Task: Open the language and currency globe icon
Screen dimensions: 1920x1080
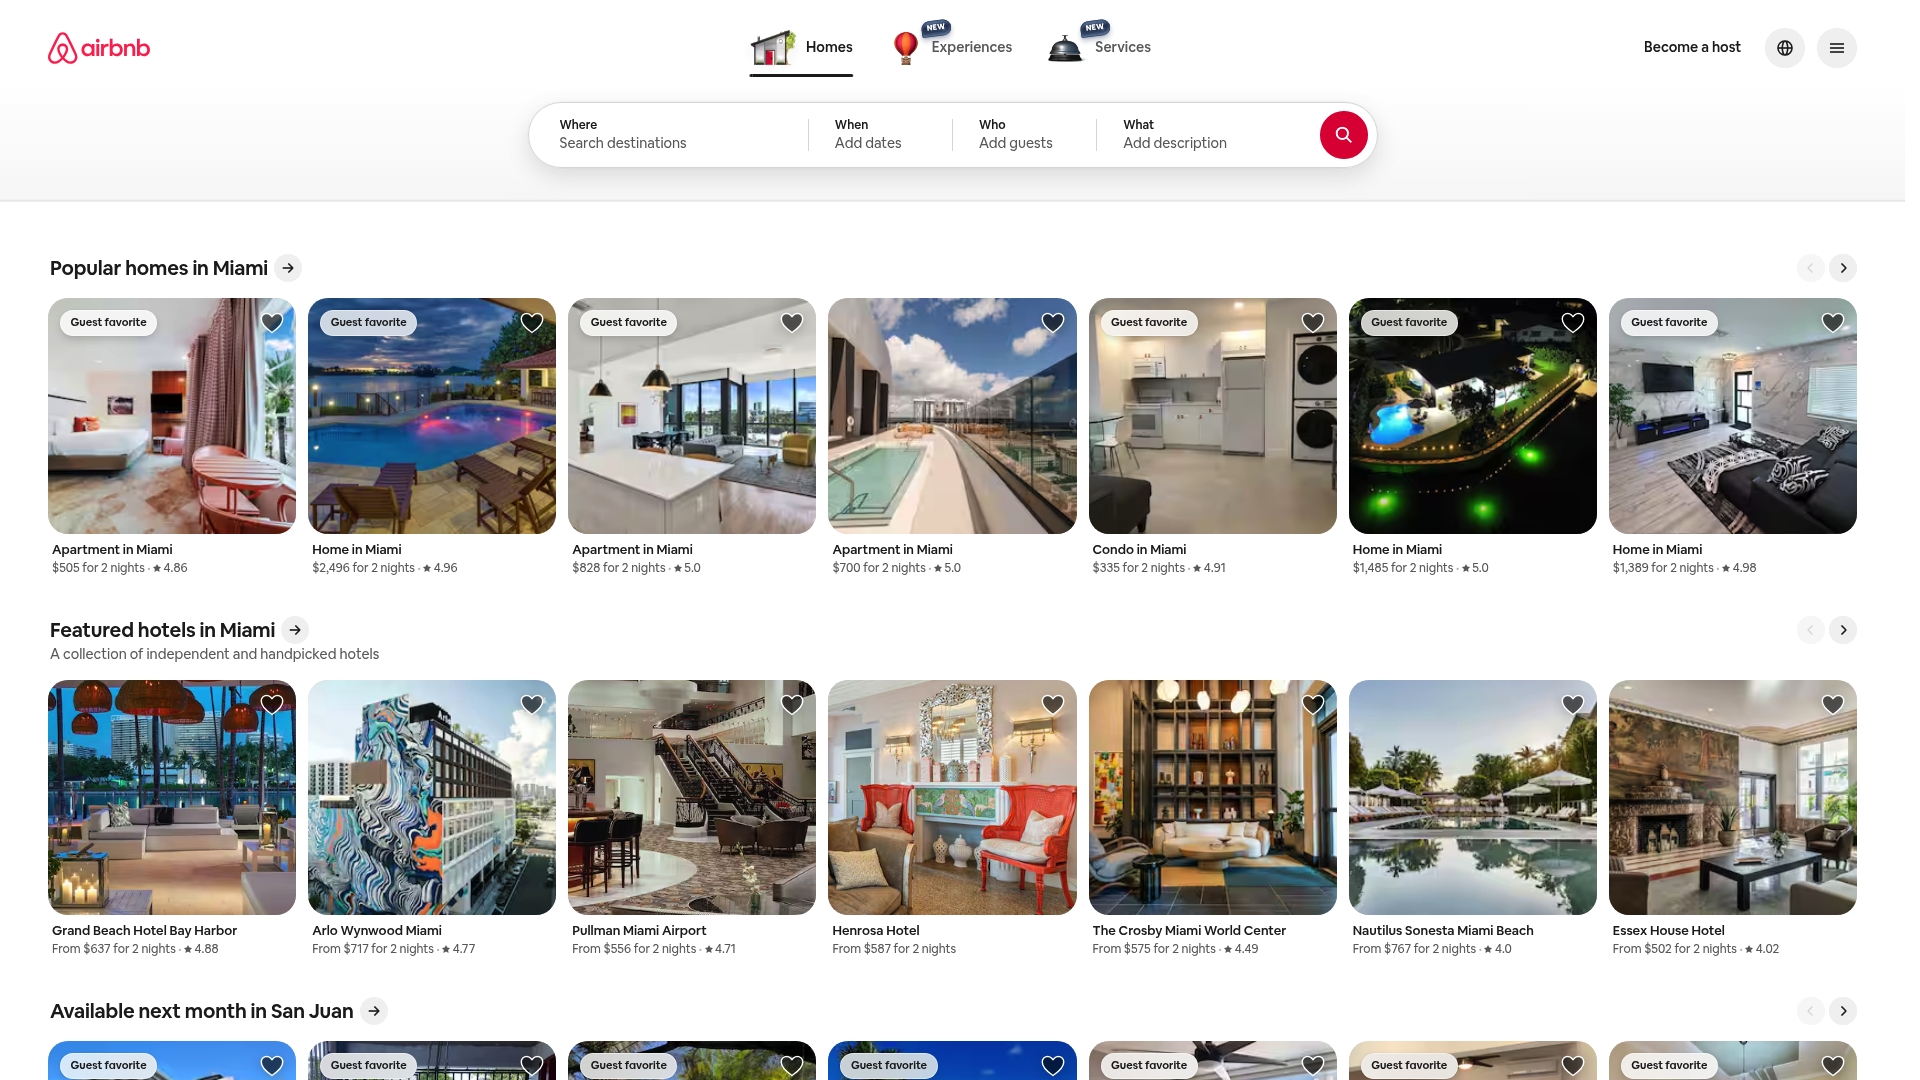Action: (x=1784, y=47)
